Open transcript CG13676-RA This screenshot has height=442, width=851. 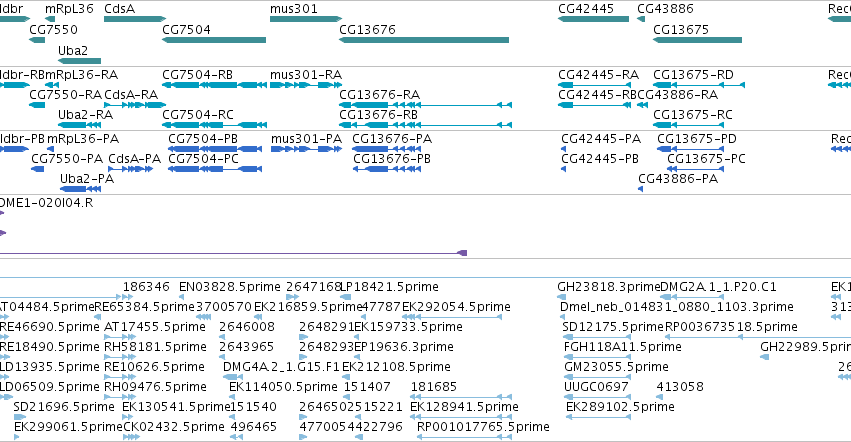(379, 95)
